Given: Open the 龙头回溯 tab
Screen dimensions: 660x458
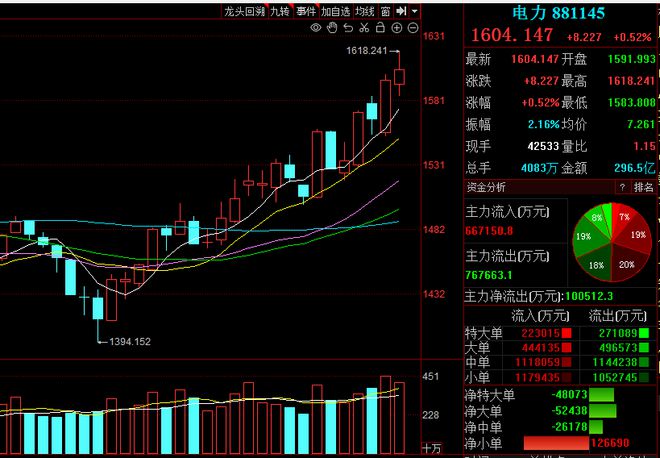Looking at the screenshot, I should [x=244, y=11].
